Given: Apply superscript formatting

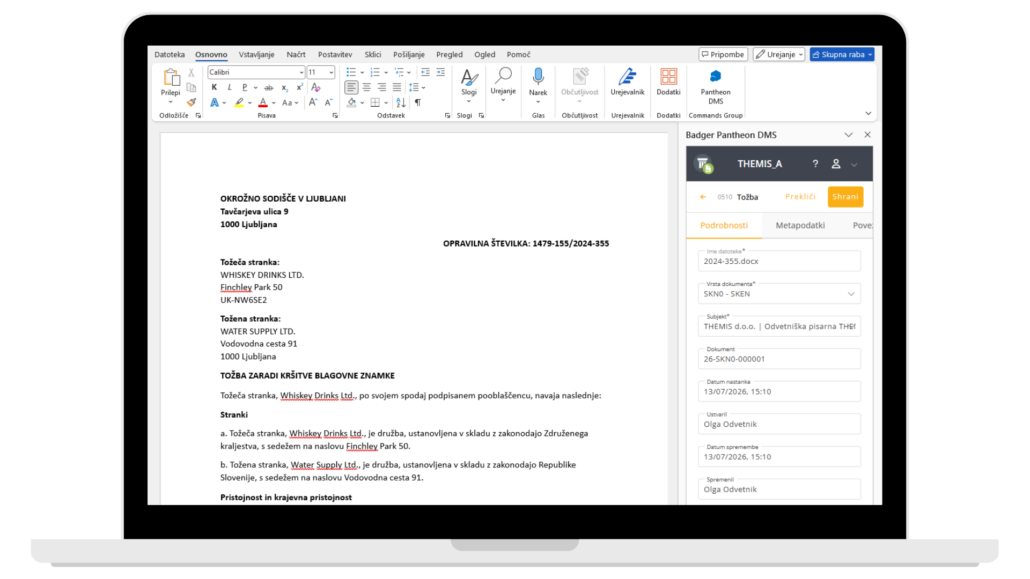Looking at the screenshot, I should (x=300, y=87).
